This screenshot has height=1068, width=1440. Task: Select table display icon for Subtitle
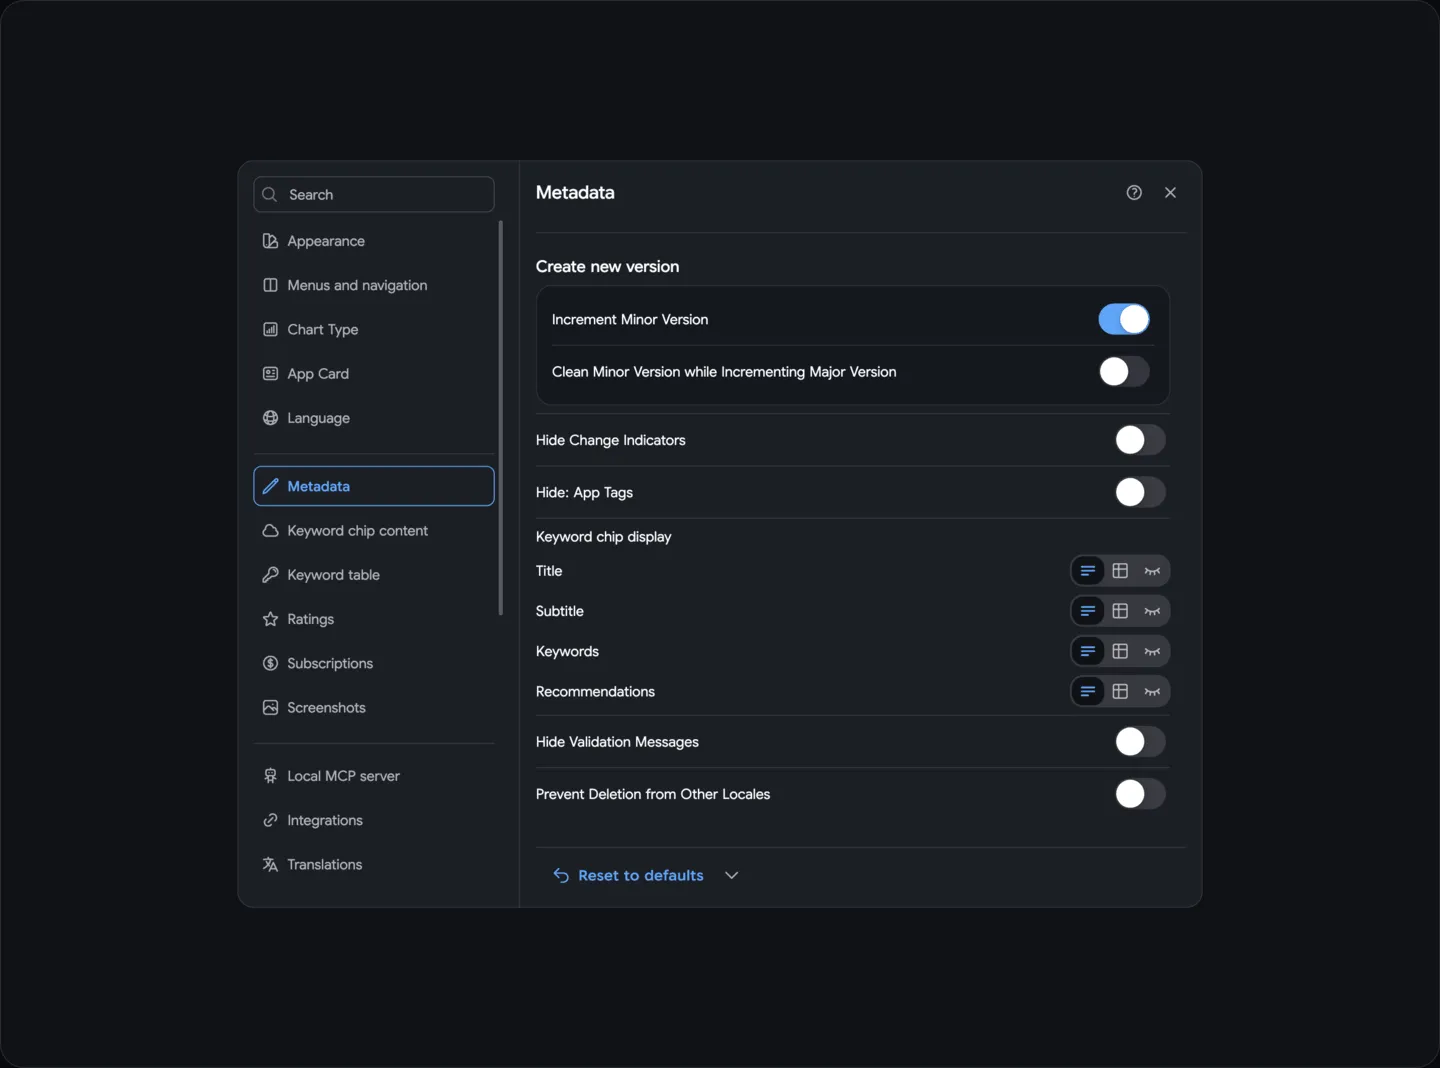1120,611
